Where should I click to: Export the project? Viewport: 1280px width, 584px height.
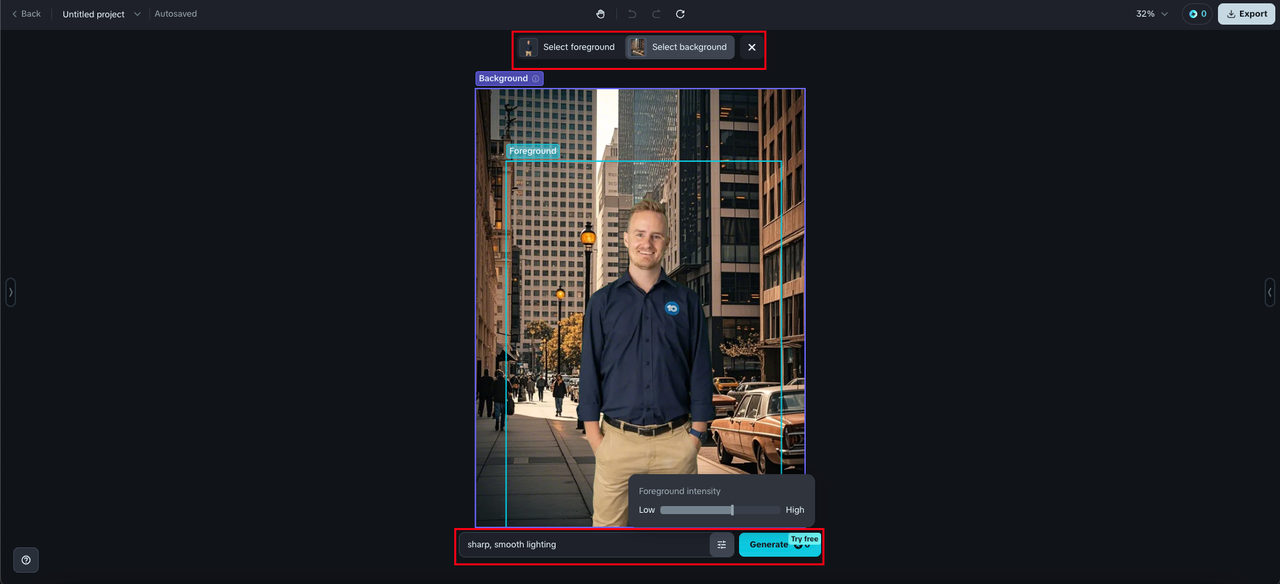point(1246,14)
